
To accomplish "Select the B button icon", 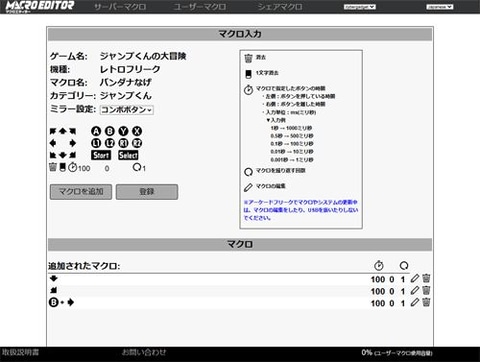I will click(110, 131).
